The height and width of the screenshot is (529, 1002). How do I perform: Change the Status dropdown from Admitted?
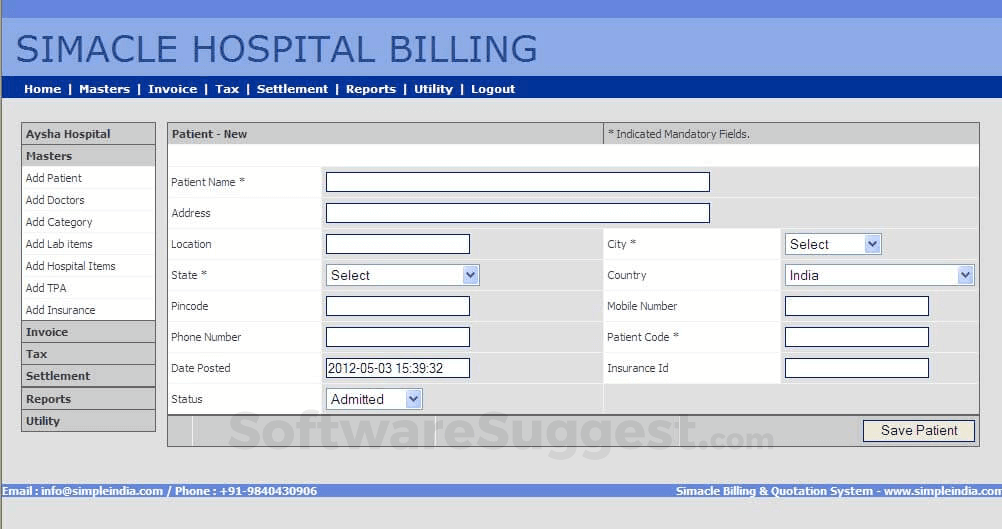374,399
